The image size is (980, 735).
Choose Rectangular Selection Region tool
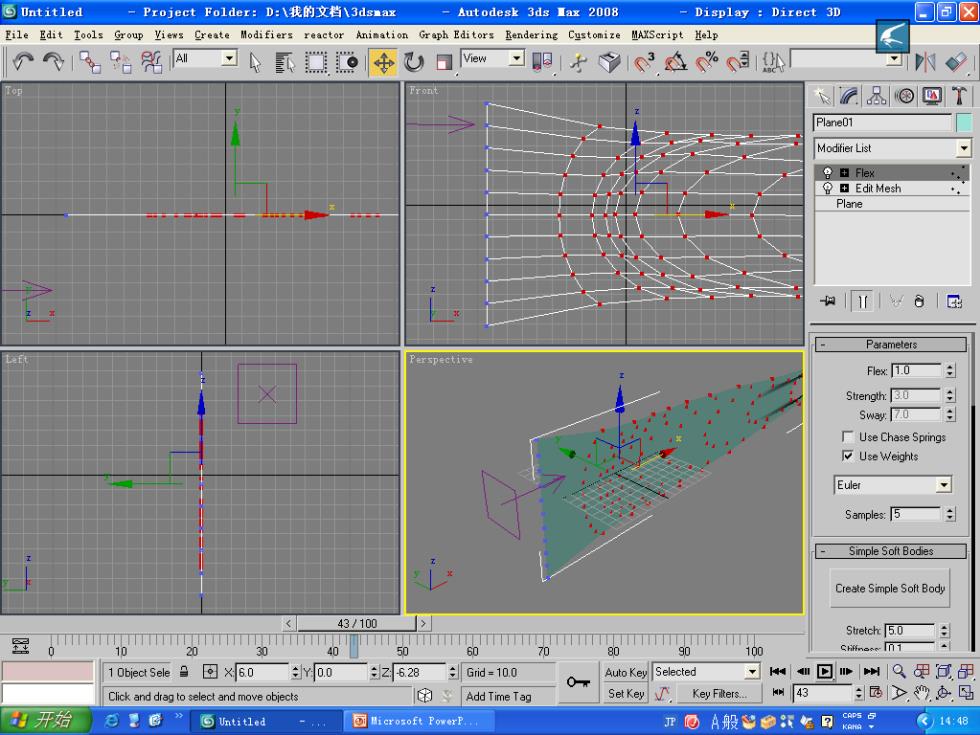click(x=316, y=62)
